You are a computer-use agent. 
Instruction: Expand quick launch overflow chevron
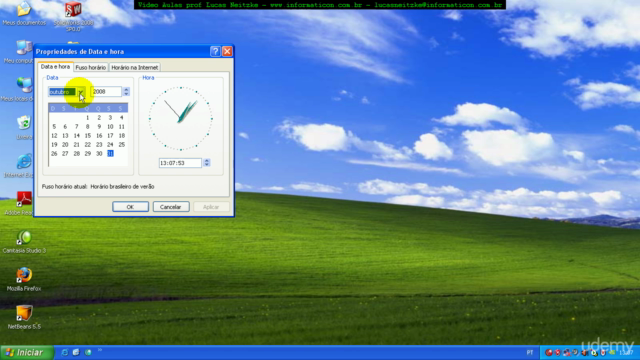pos(100,350)
